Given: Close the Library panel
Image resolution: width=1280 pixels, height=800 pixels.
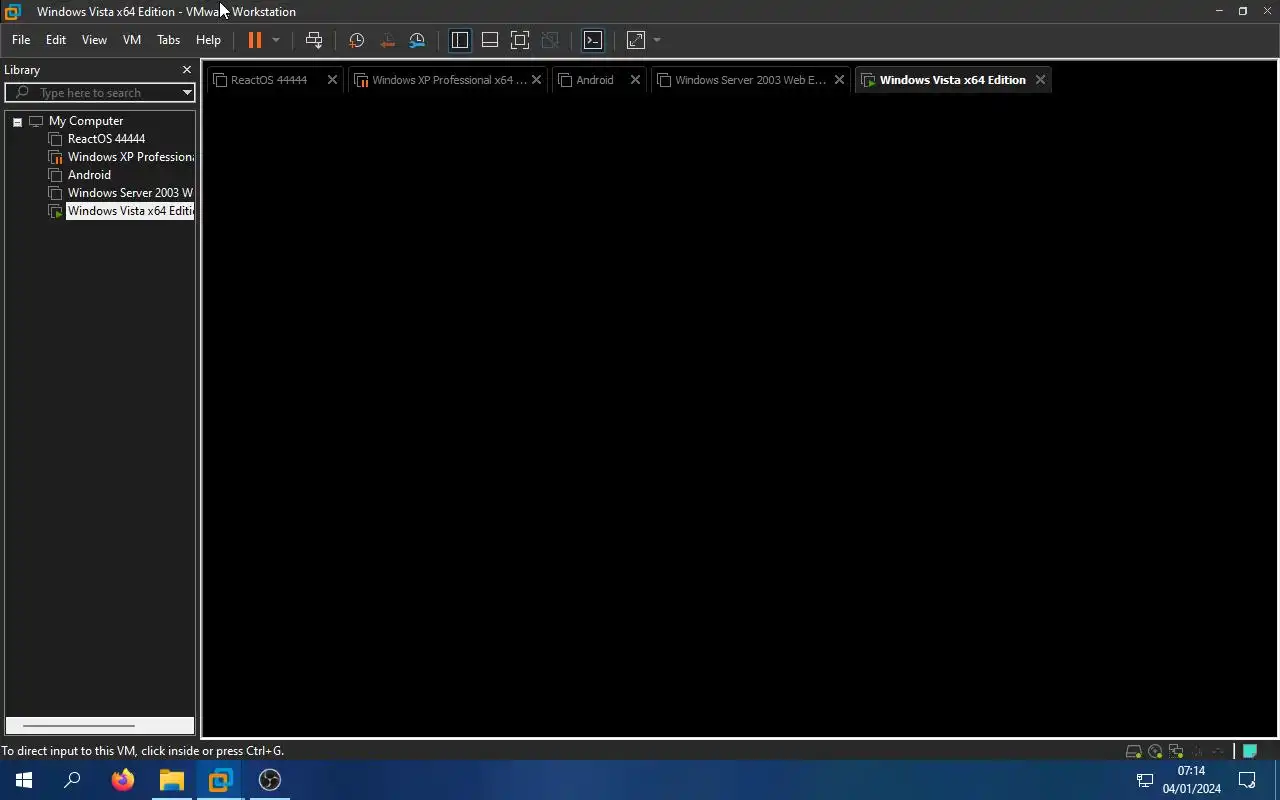Looking at the screenshot, I should coord(186,70).
